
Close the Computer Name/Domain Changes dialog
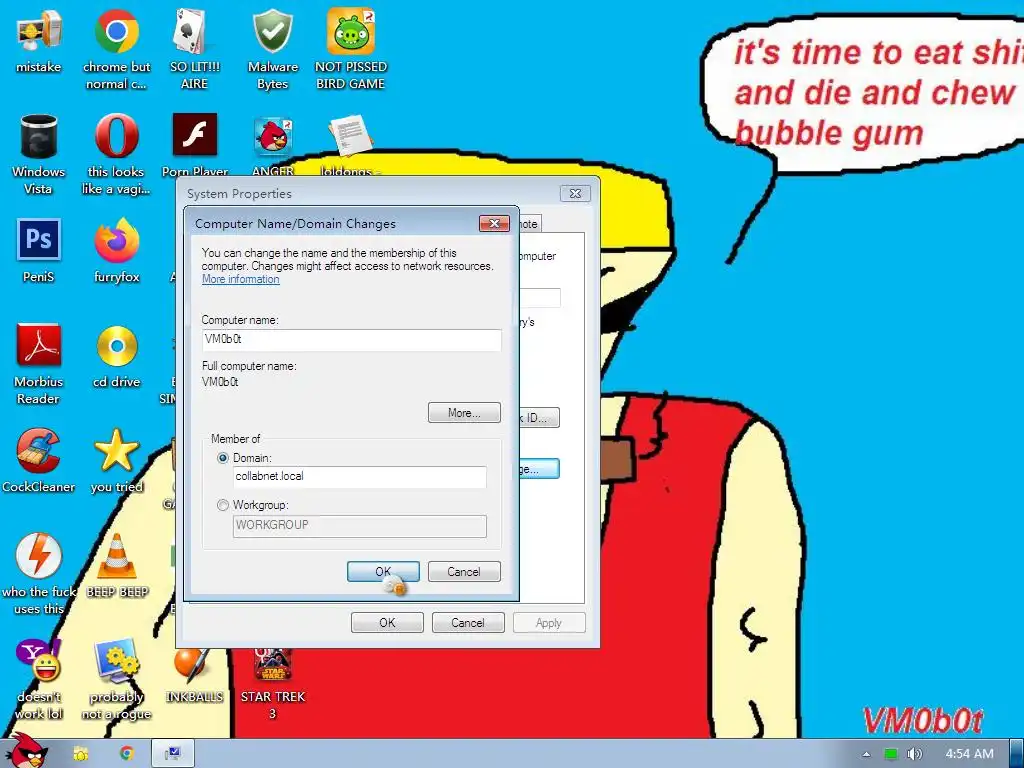(x=494, y=223)
